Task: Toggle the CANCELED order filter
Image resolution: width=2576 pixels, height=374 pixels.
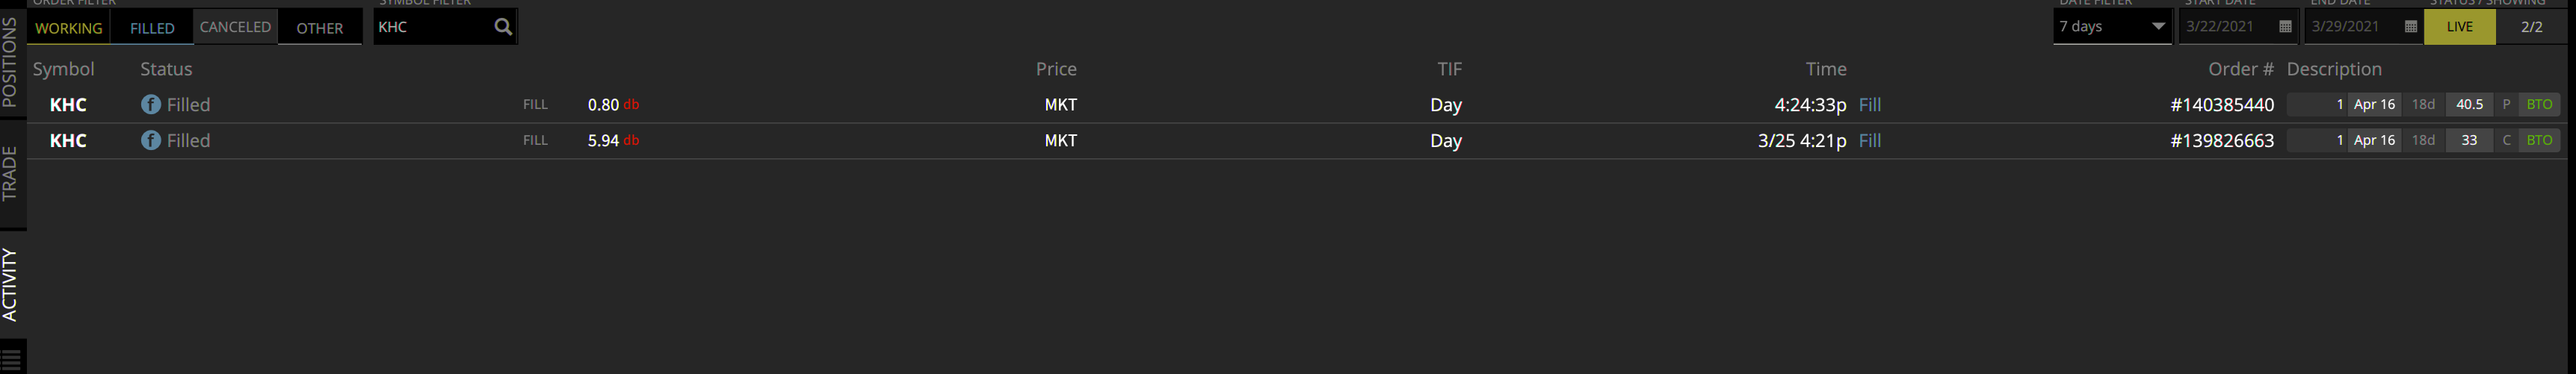Action: click(x=235, y=27)
